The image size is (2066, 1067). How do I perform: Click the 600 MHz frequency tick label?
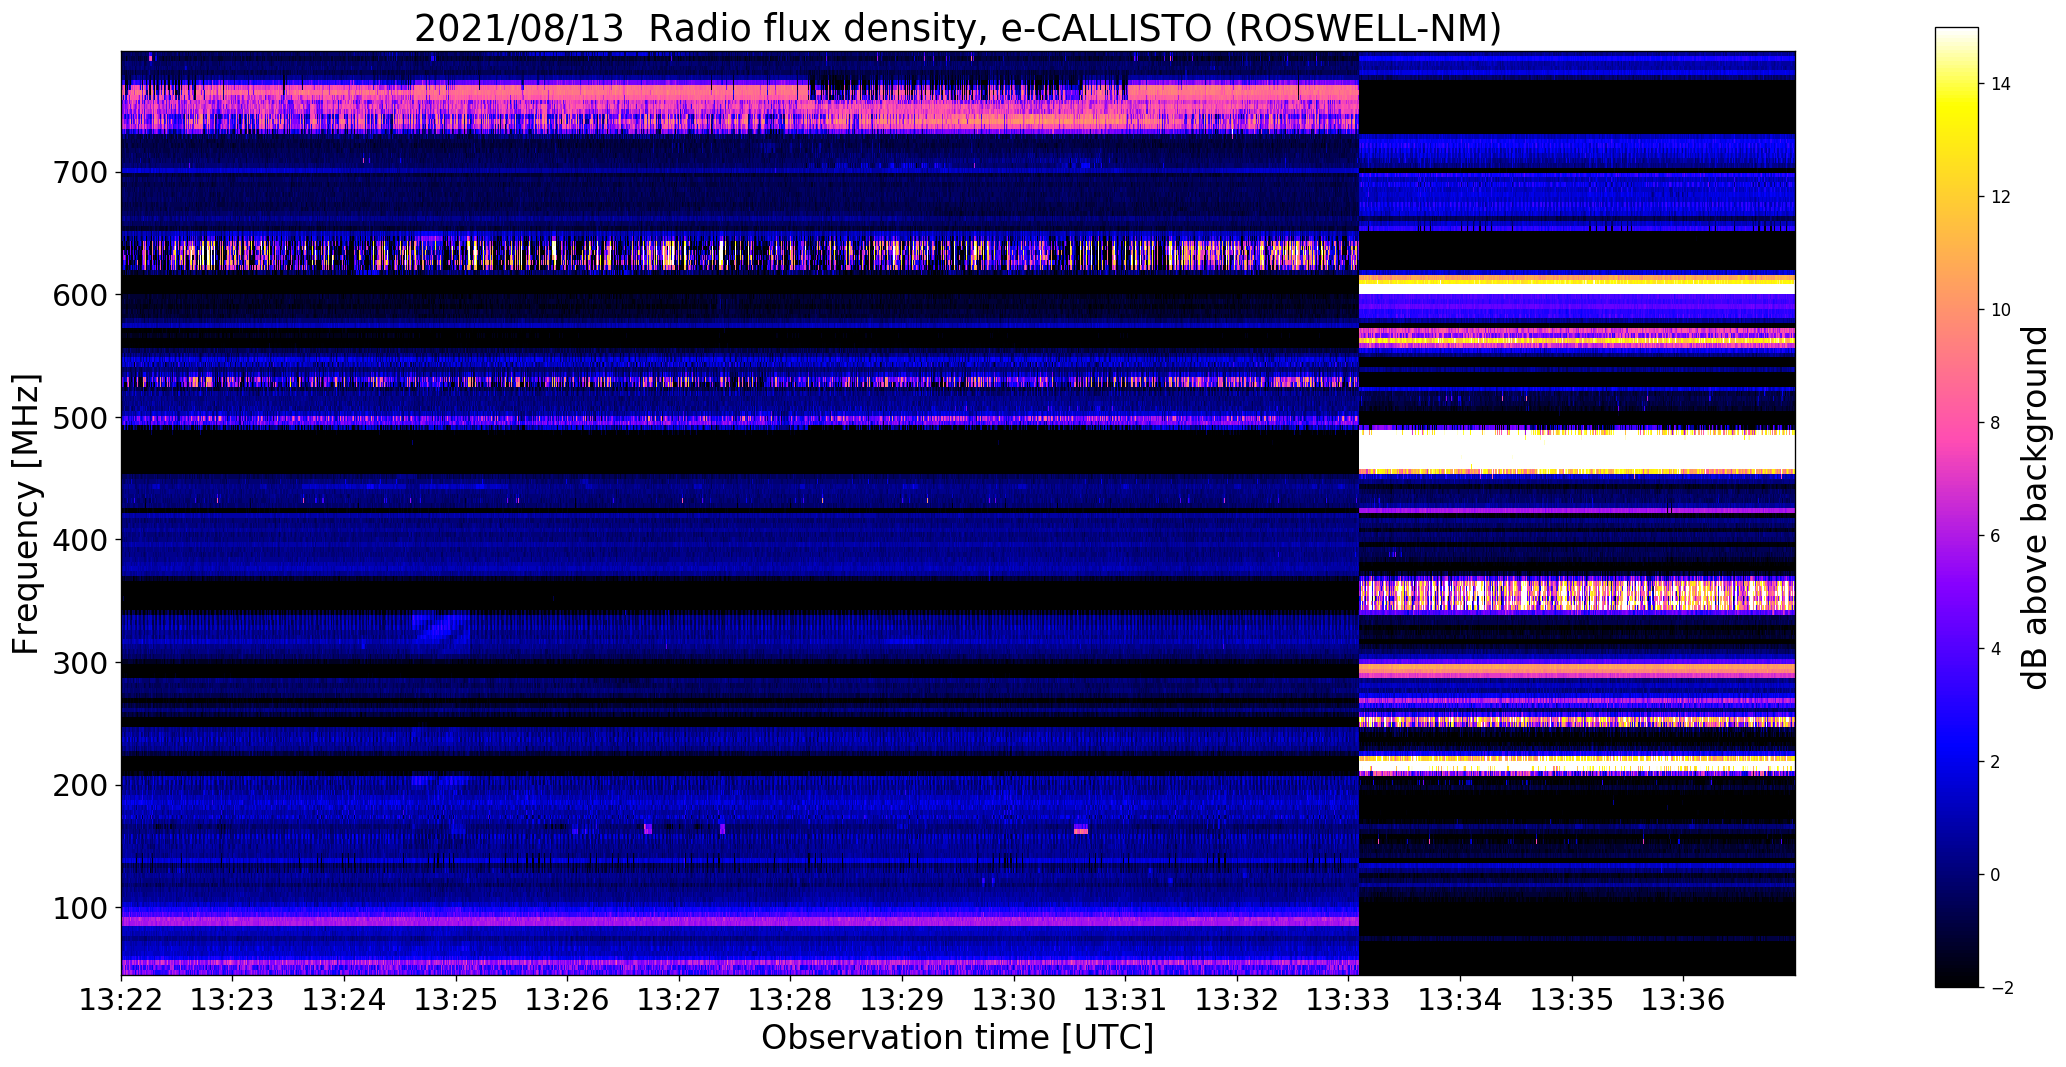79,294
